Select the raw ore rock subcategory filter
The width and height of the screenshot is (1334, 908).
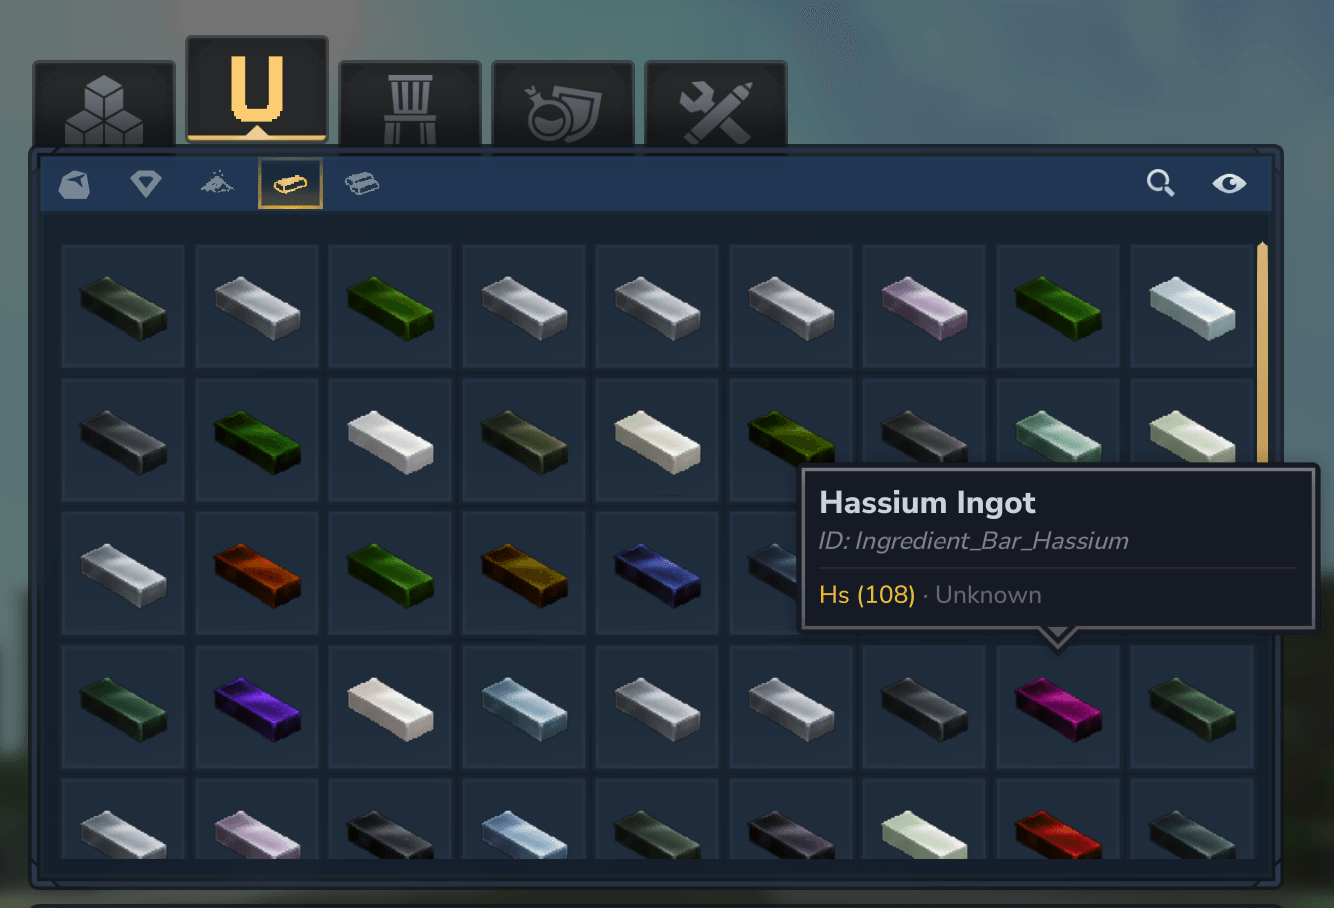click(75, 184)
